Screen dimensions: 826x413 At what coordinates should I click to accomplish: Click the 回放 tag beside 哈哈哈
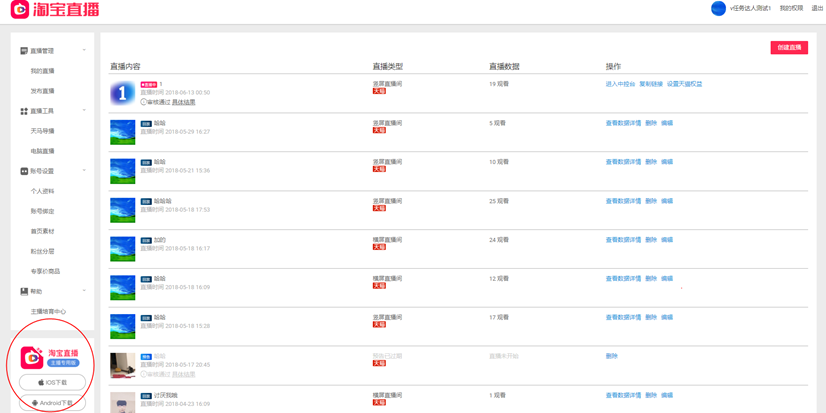(146, 201)
